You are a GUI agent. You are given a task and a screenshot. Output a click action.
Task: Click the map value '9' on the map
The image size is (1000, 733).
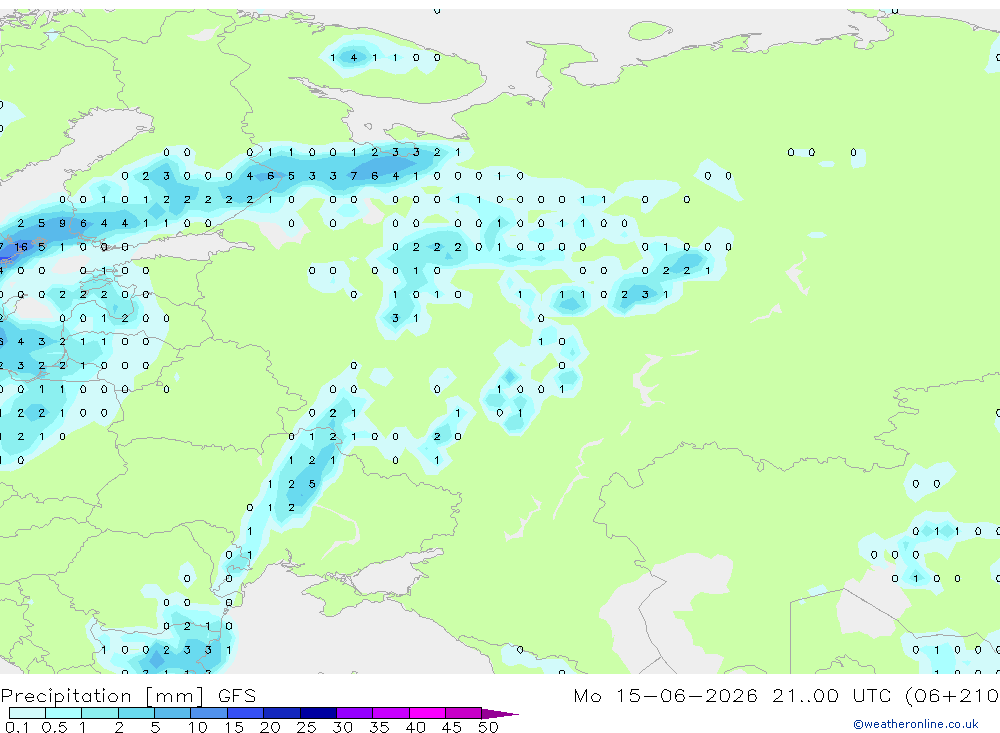62,223
